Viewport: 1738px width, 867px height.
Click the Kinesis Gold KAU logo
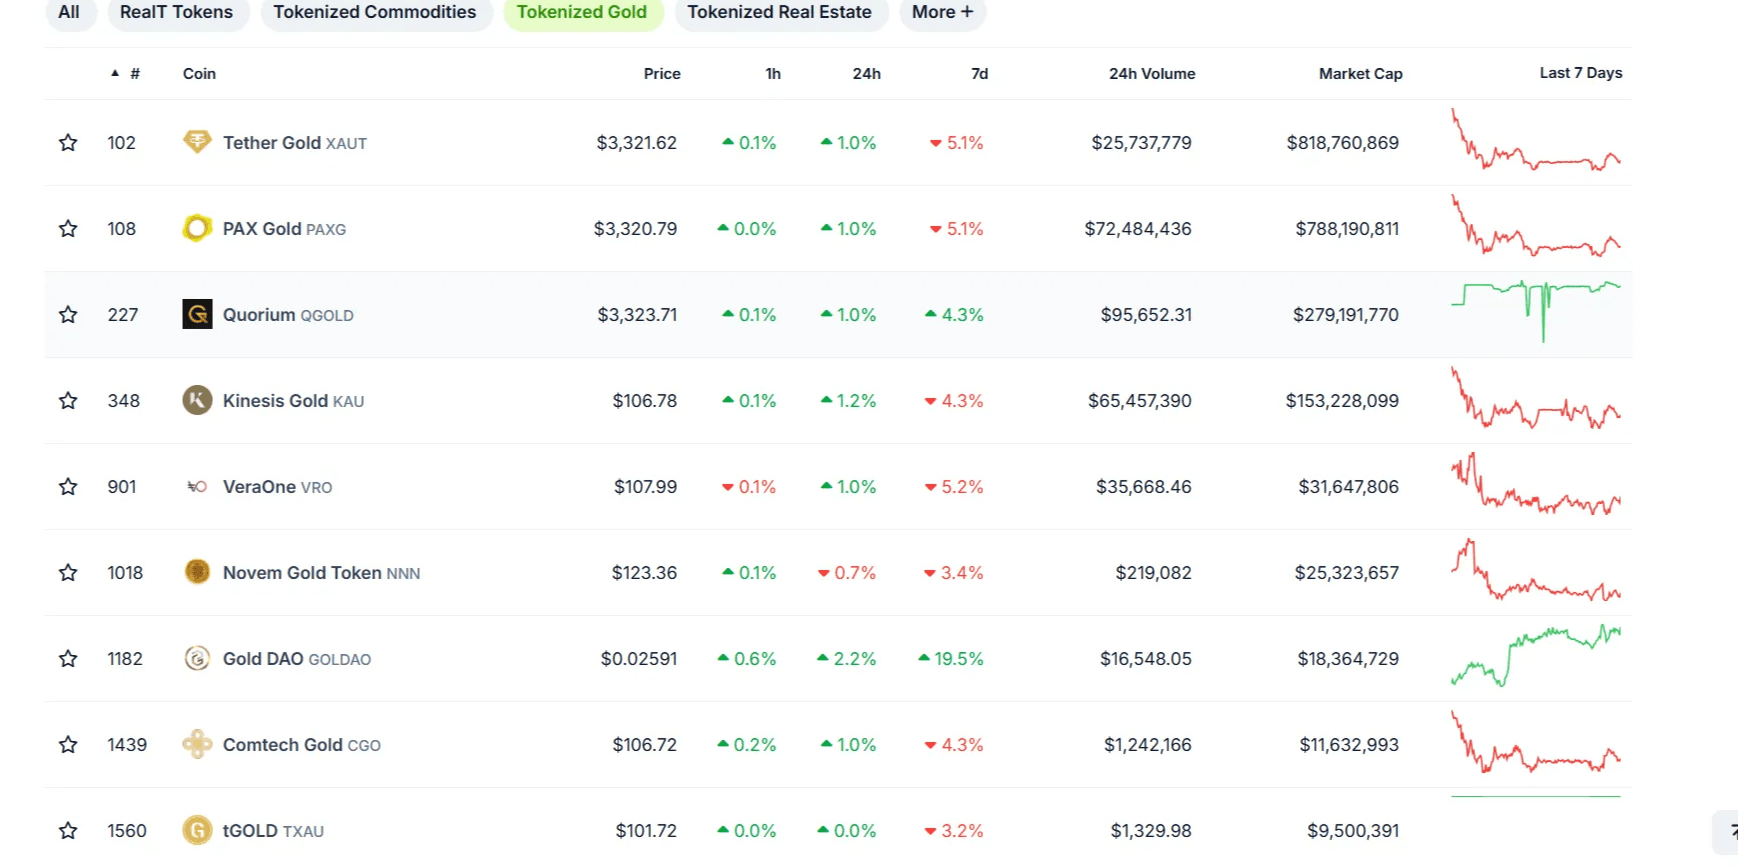point(197,400)
